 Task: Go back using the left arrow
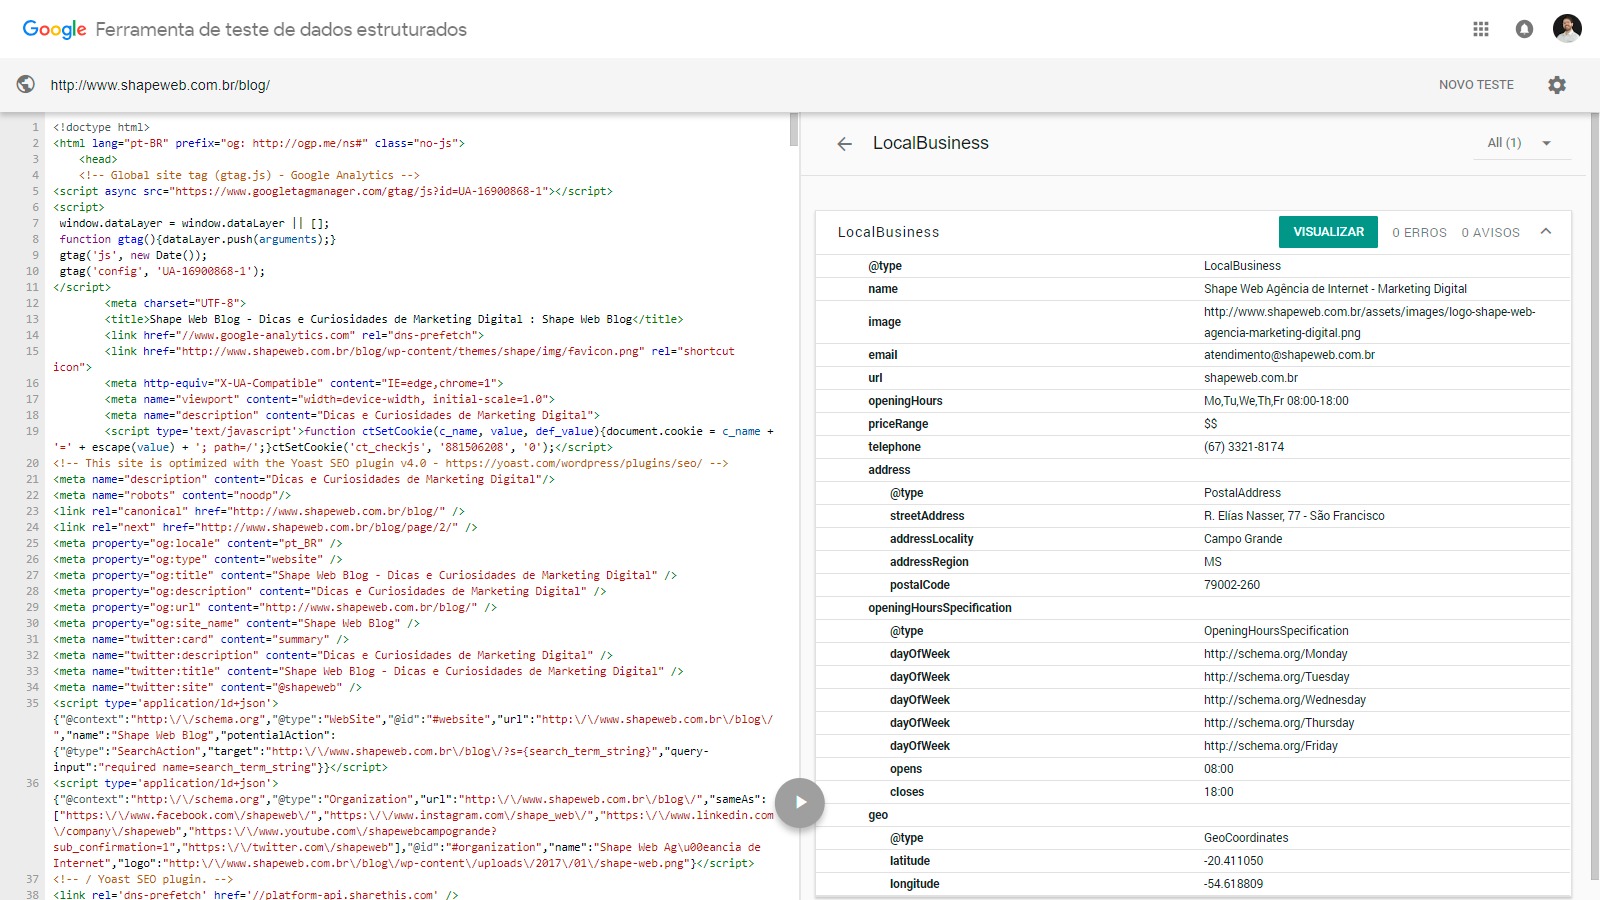(845, 144)
